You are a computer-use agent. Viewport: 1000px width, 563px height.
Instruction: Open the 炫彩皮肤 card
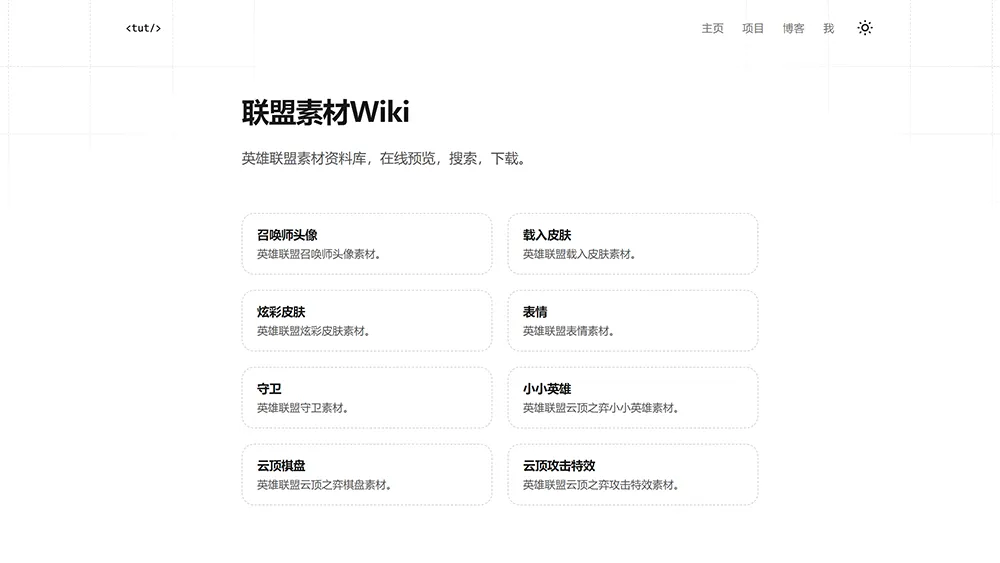point(366,320)
